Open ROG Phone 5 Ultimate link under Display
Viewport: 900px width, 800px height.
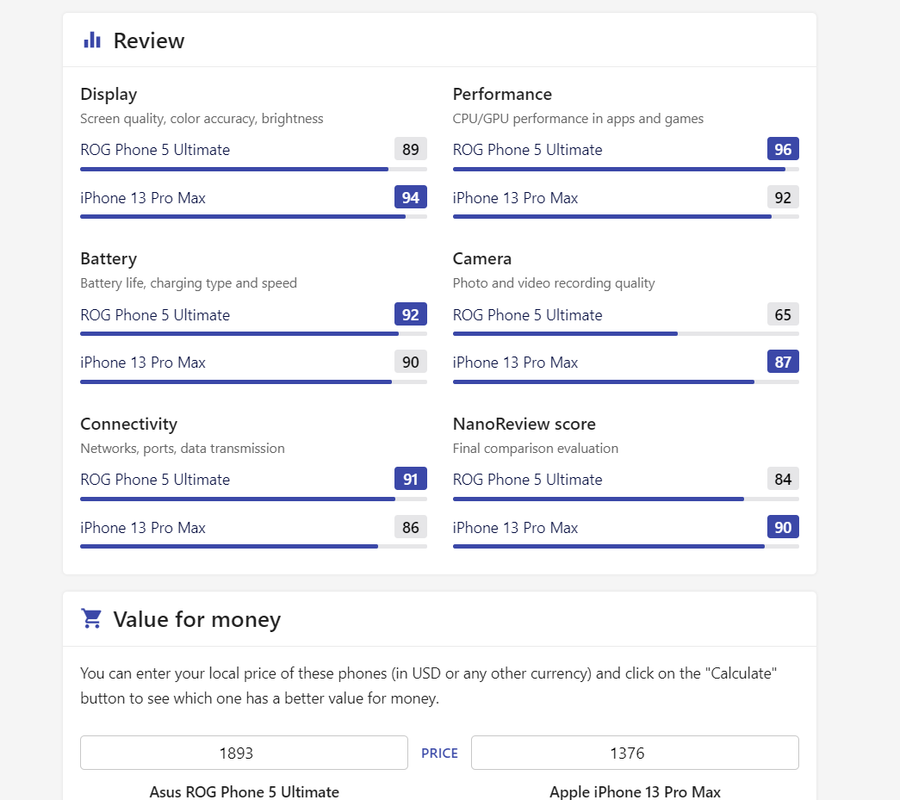click(x=155, y=150)
